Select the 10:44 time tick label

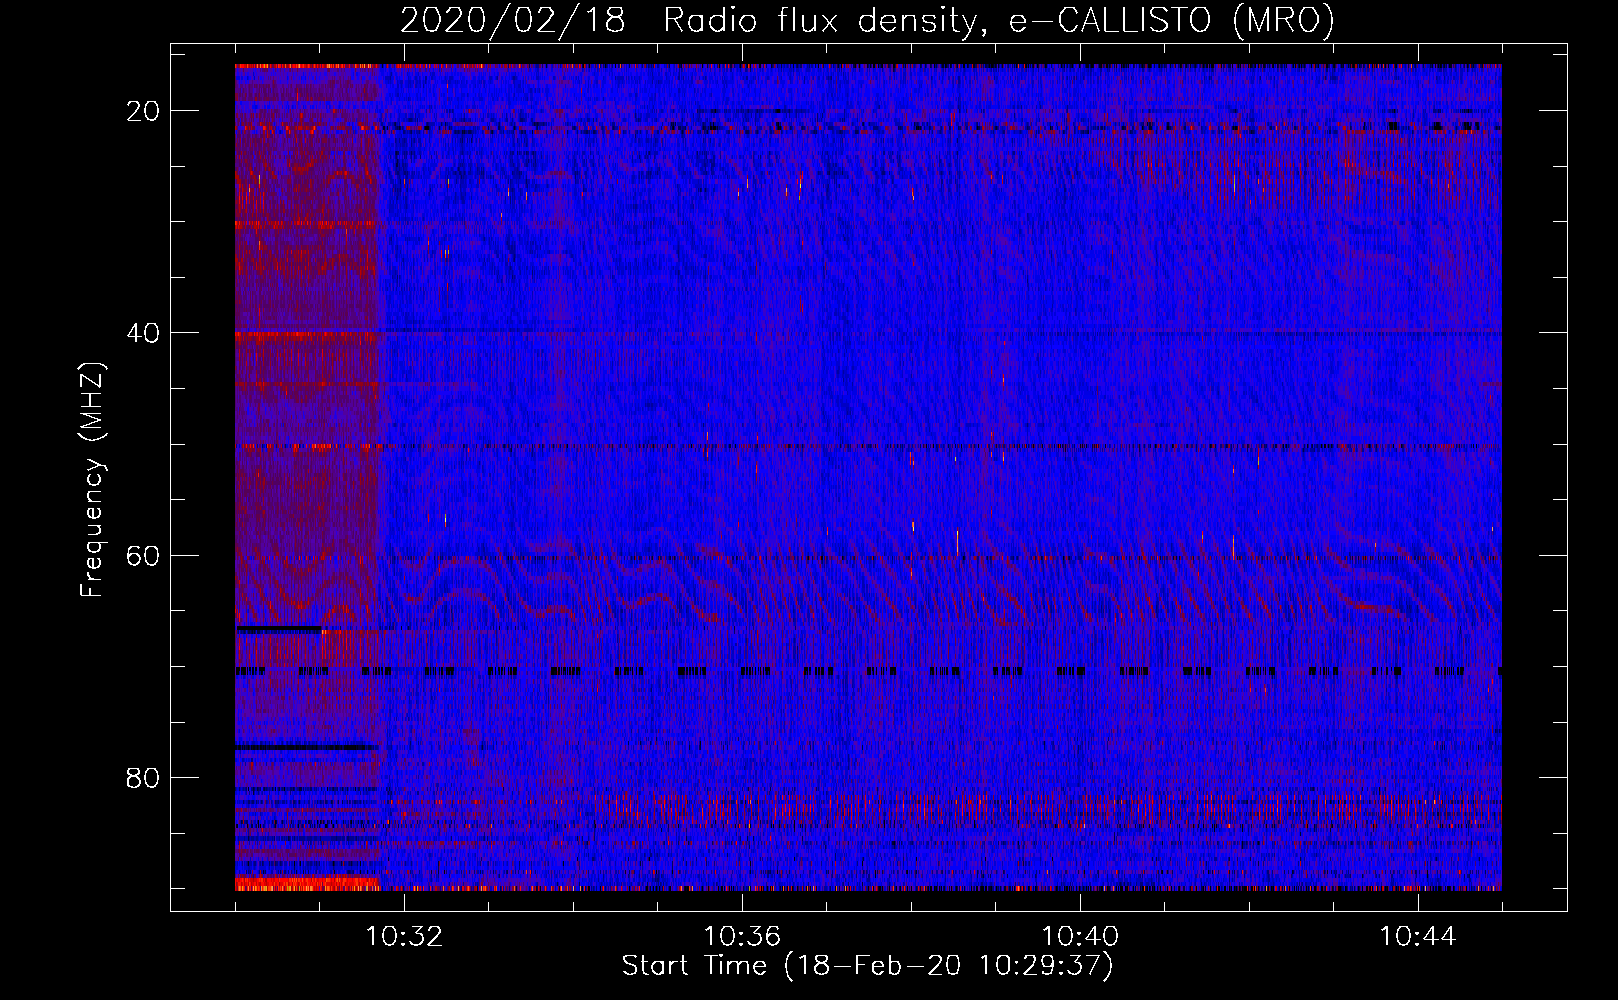(1418, 937)
